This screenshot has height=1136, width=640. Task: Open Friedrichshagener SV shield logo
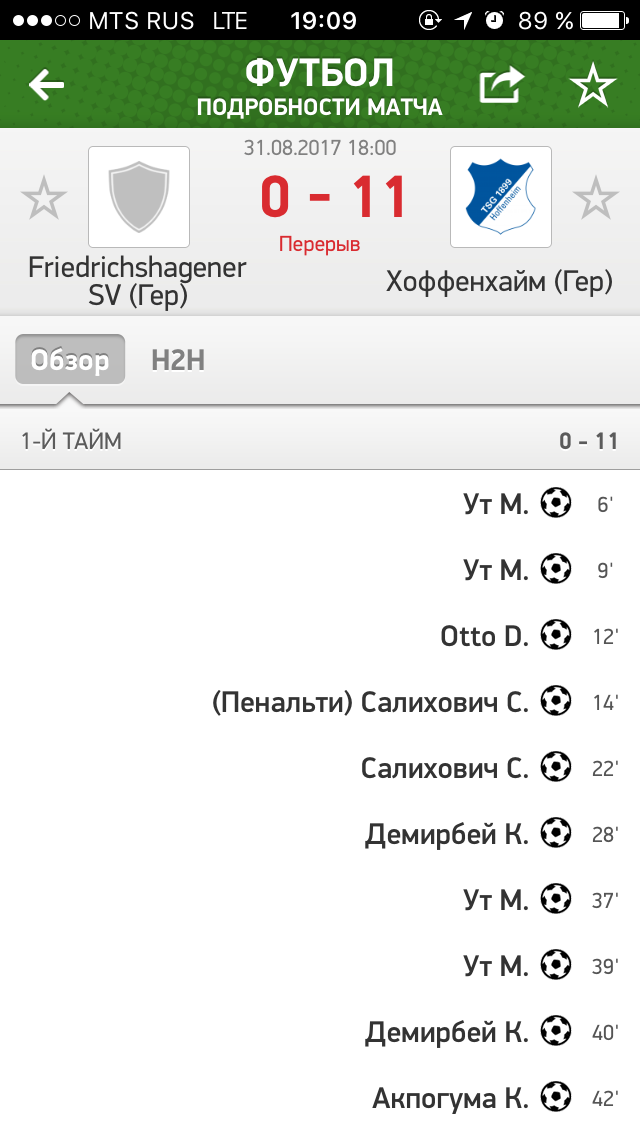(138, 197)
